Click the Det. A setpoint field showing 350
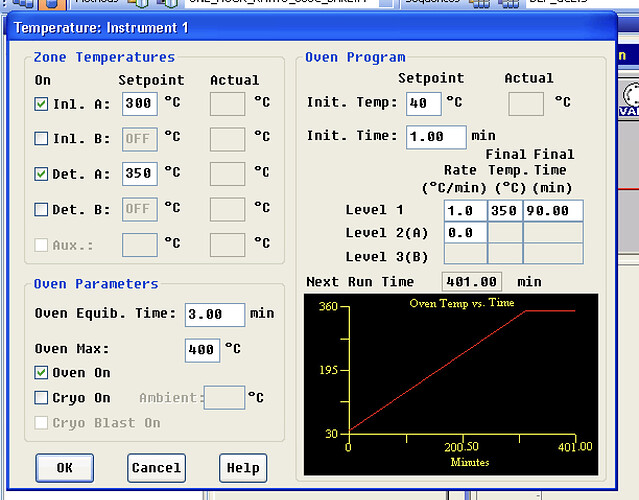 140,174
